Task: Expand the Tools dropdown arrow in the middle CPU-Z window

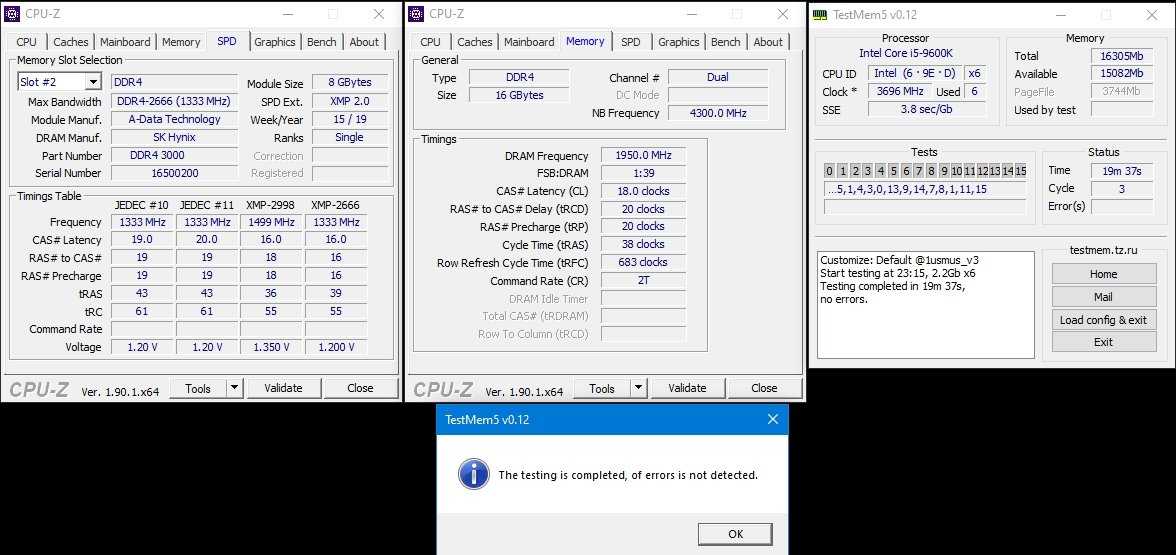Action: (638, 388)
